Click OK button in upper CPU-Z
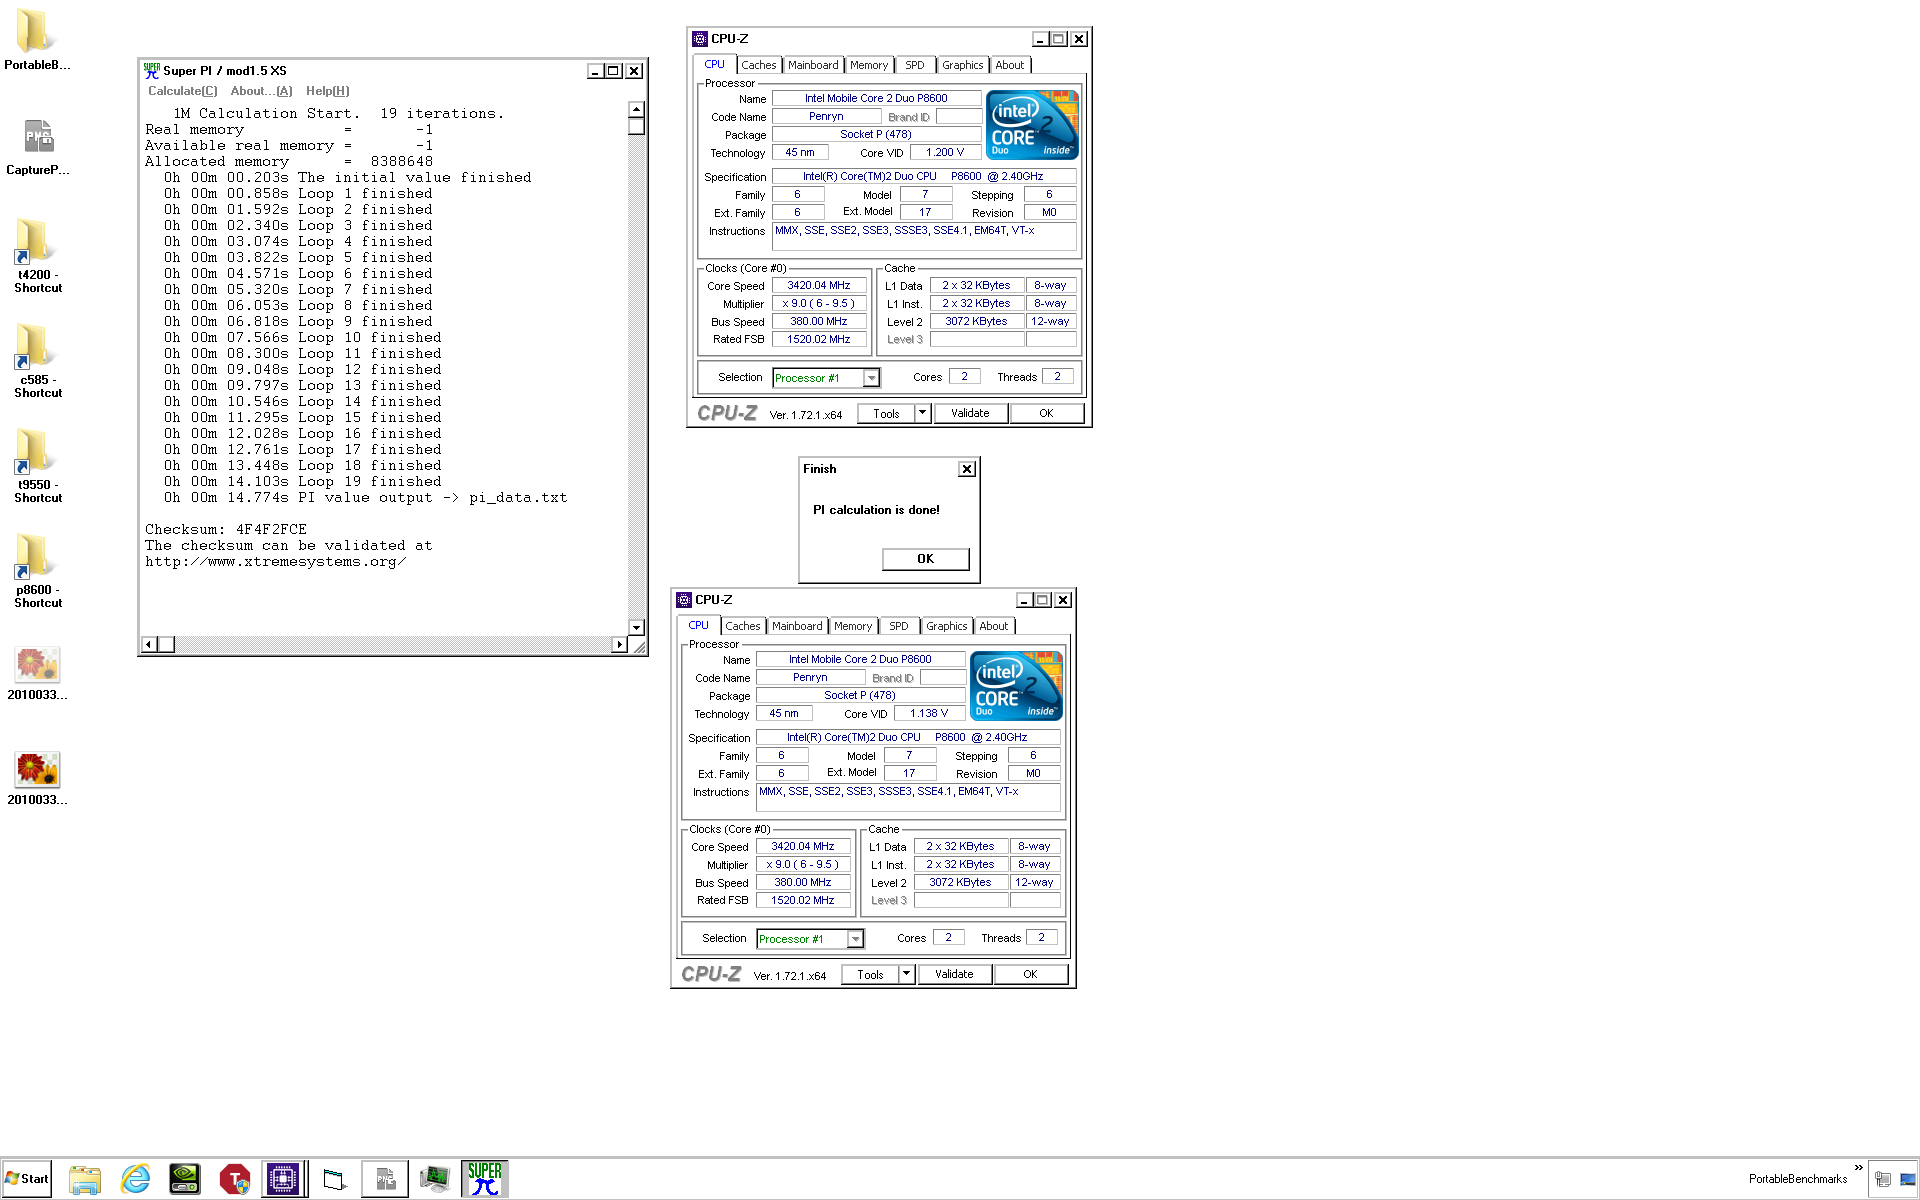 coord(1046,413)
